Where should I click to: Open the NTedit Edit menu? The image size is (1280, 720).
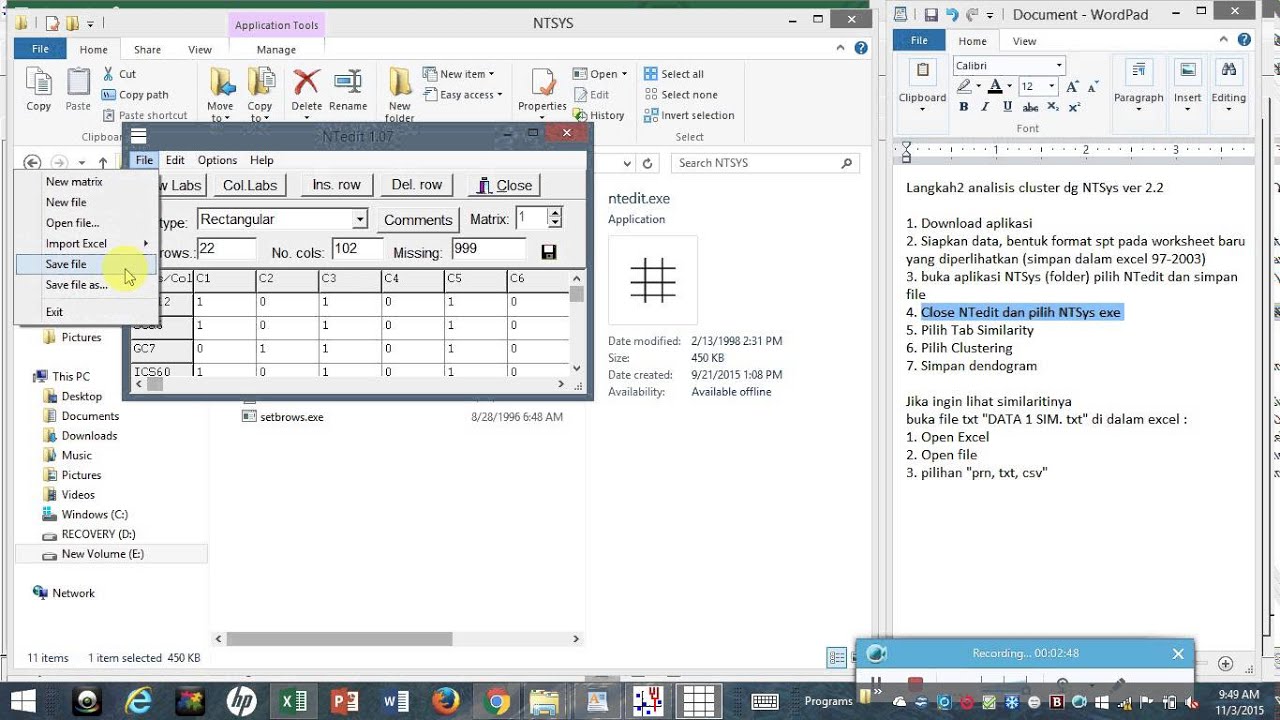175,160
